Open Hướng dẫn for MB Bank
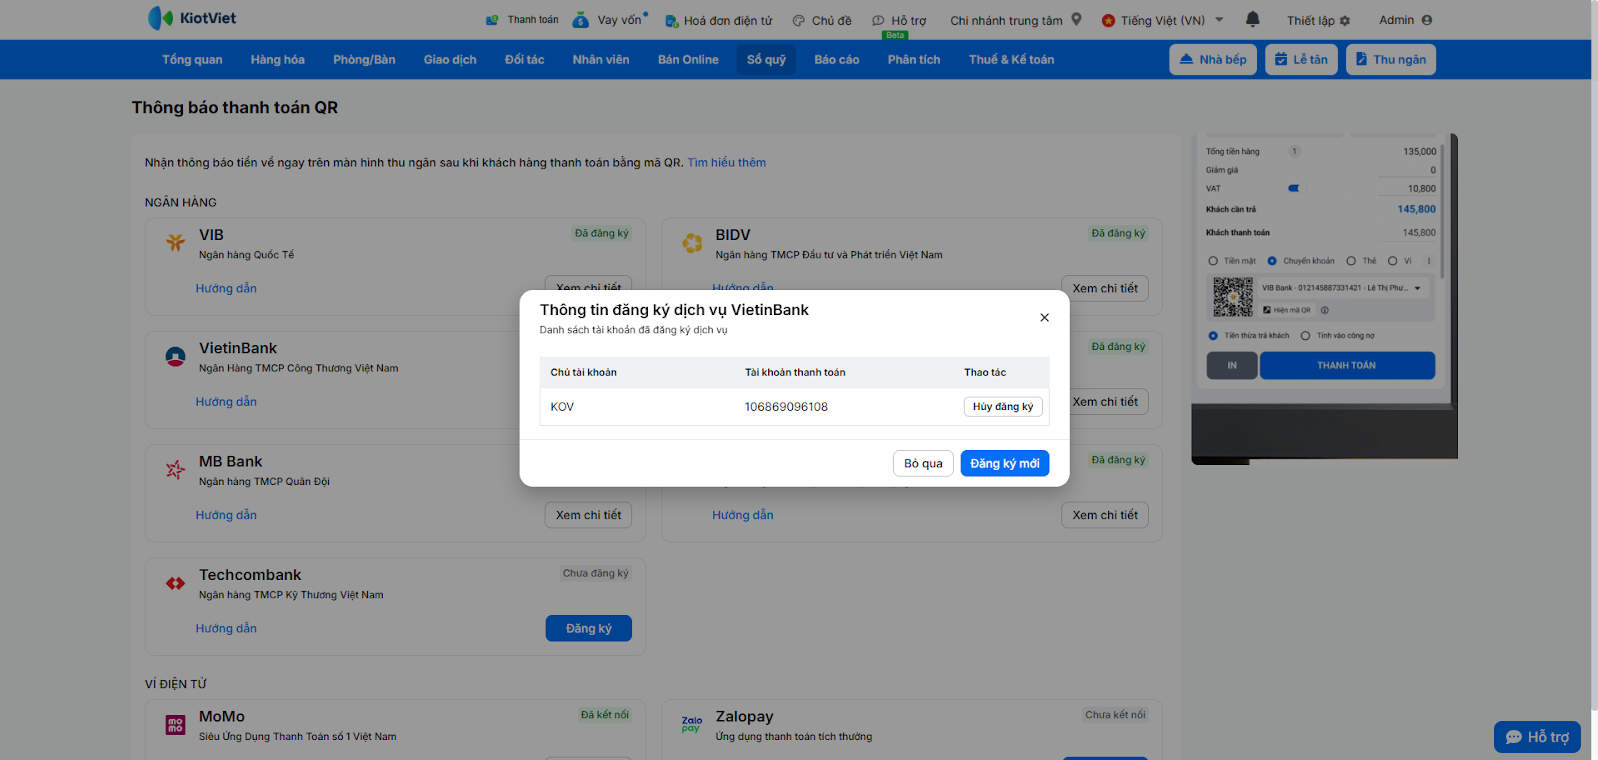 tap(226, 516)
